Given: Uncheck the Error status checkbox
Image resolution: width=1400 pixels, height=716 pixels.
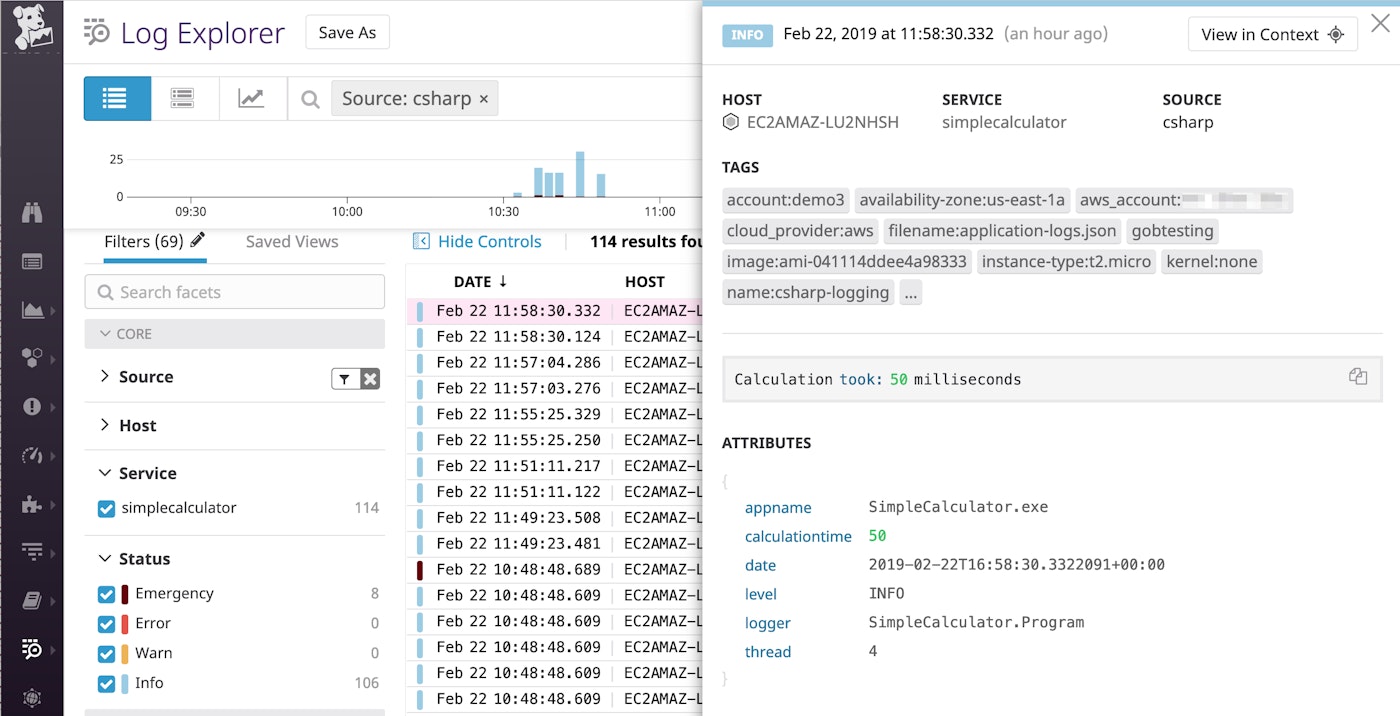Looking at the screenshot, I should [x=106, y=624].
